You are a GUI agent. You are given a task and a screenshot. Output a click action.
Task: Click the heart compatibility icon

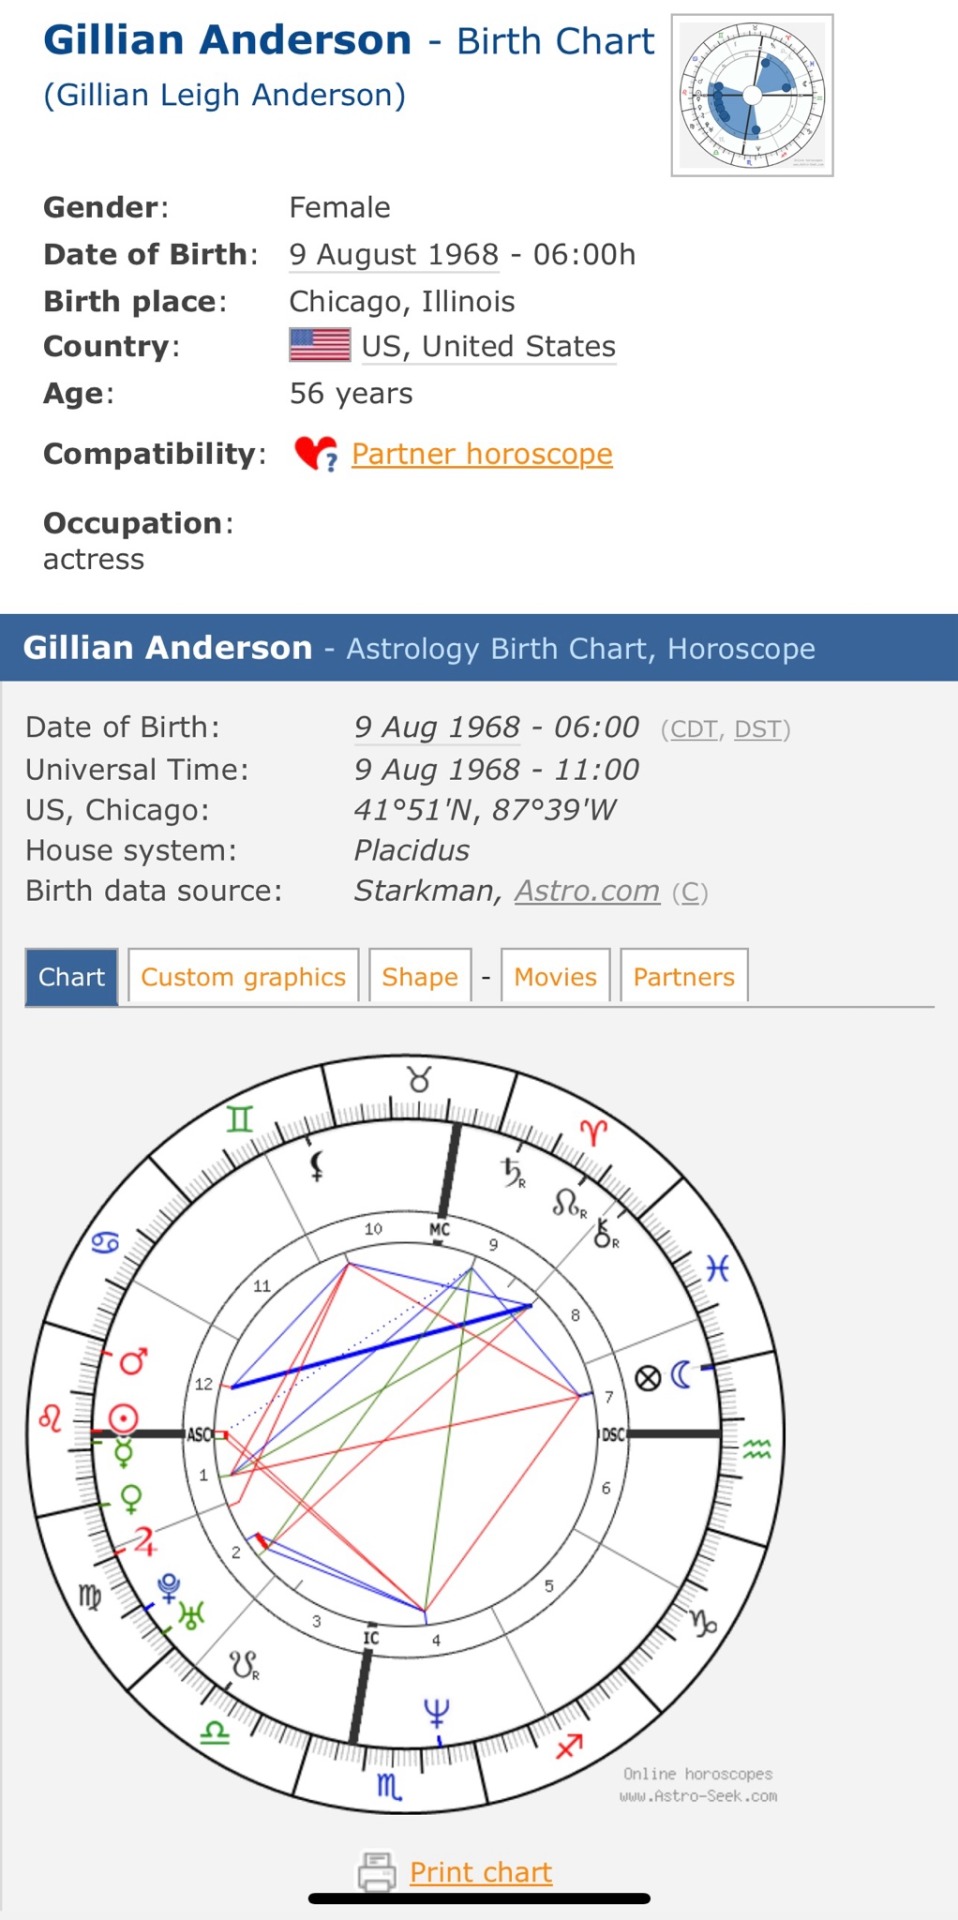pyautogui.click(x=315, y=454)
